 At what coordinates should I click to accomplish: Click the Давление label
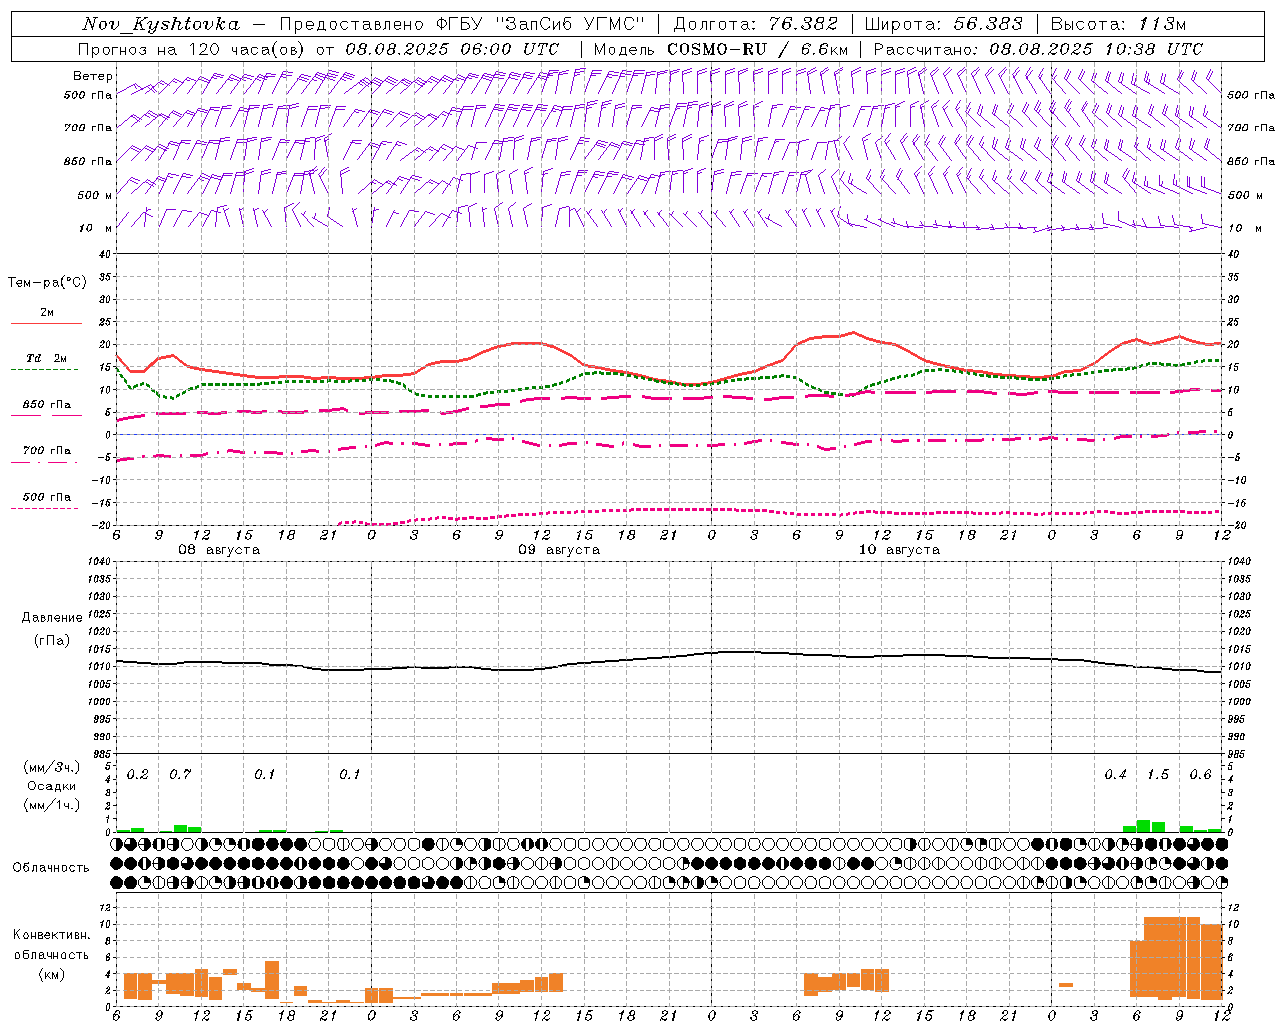[x=52, y=618]
